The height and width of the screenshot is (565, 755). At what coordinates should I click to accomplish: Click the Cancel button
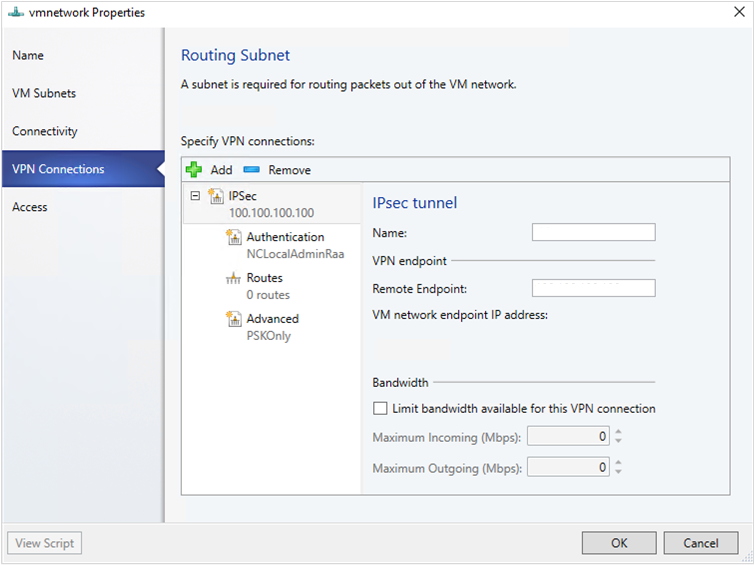(701, 543)
